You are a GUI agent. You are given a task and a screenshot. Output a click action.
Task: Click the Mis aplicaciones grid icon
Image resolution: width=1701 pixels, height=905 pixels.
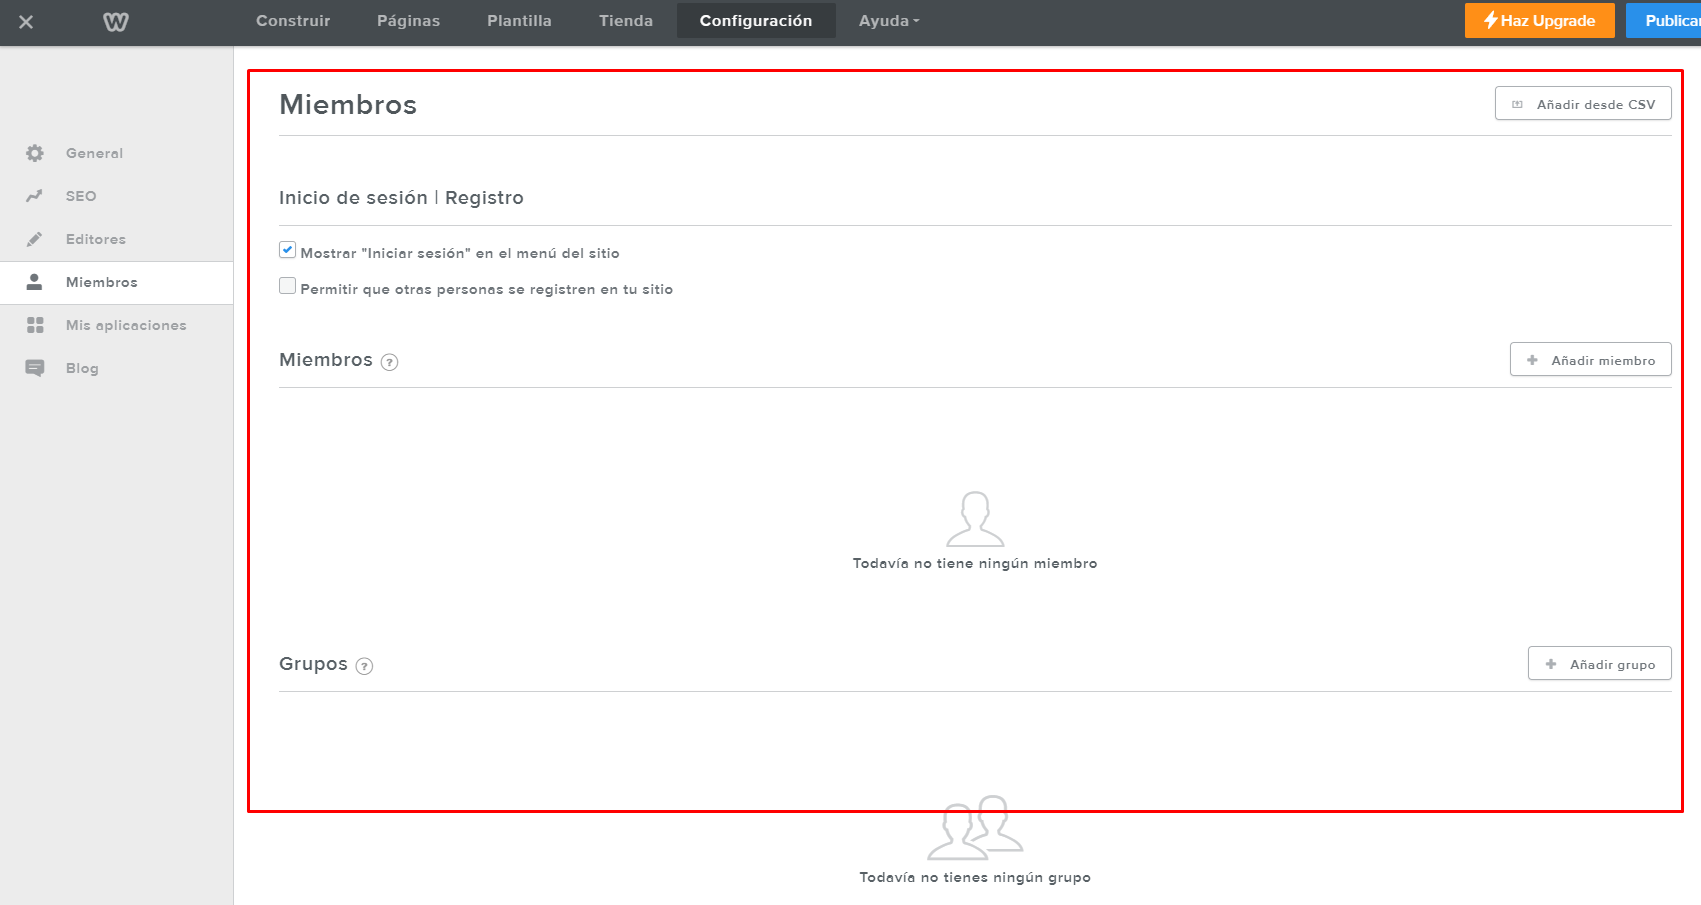(35, 325)
